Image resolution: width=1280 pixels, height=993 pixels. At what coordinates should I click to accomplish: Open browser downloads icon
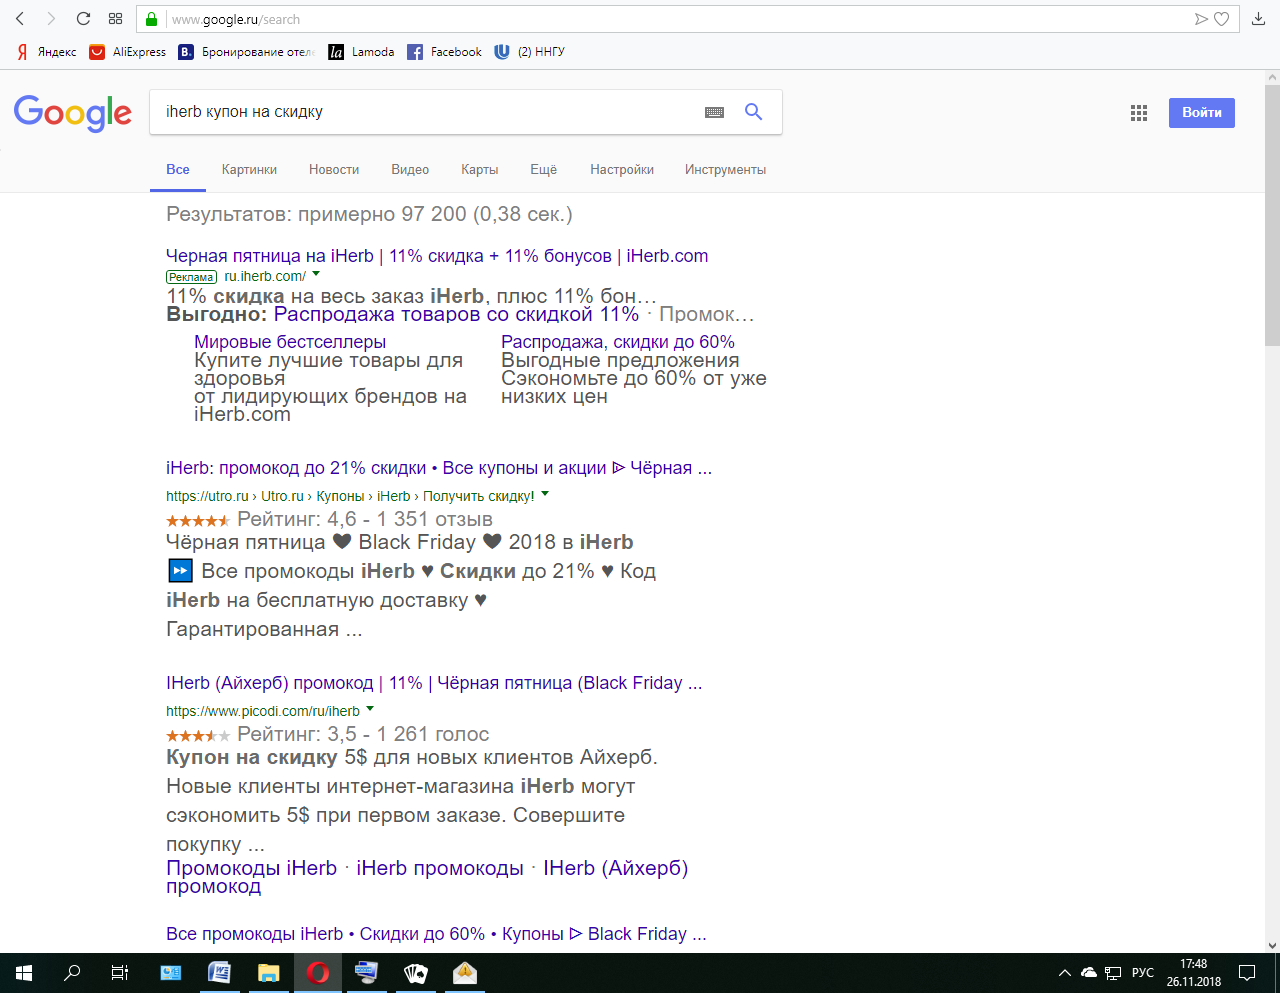pos(1259,19)
